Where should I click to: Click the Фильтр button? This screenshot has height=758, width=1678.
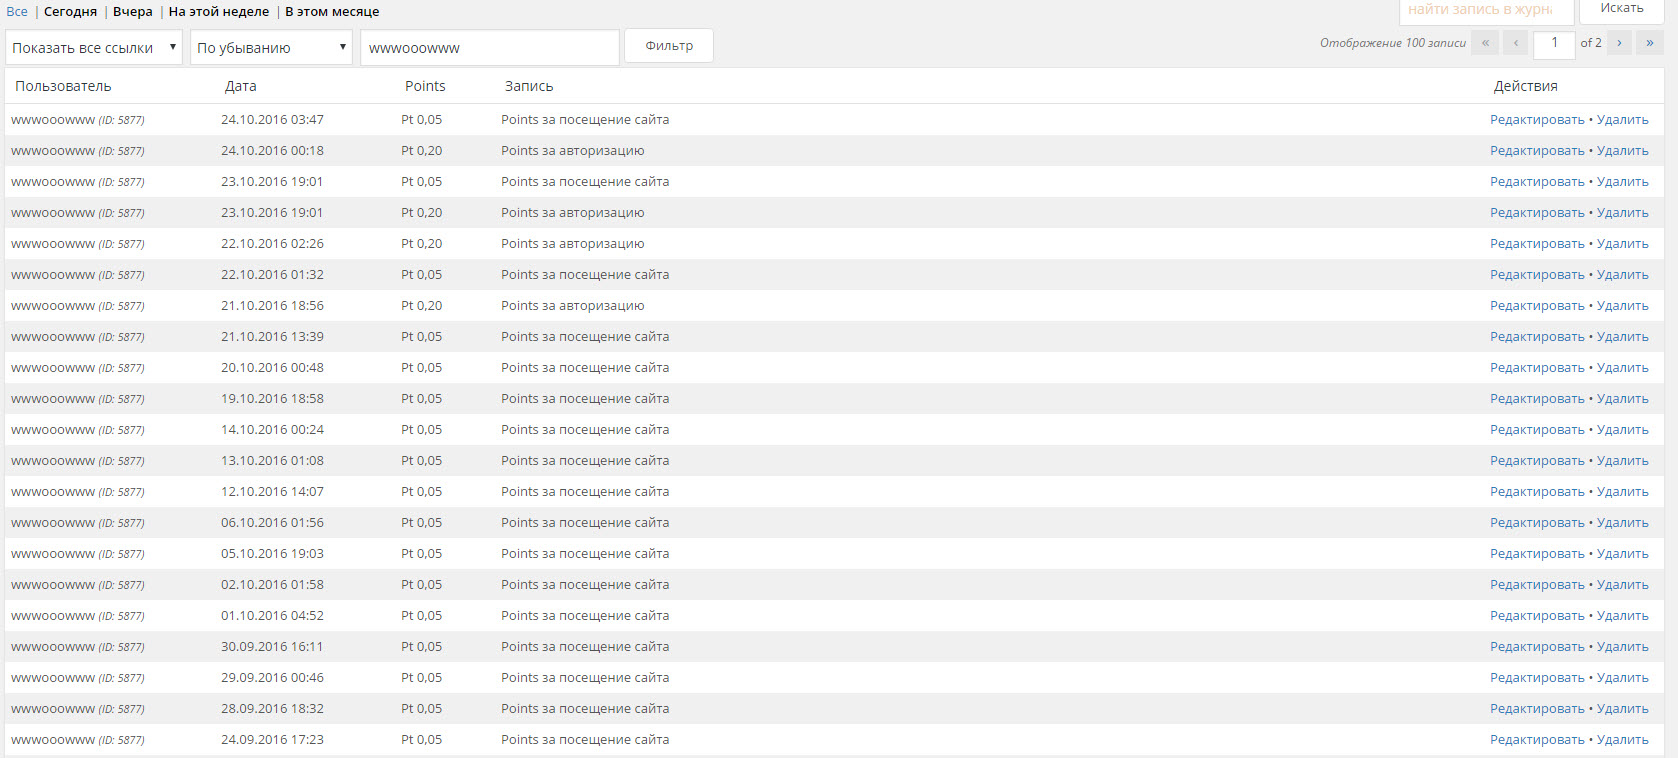click(669, 46)
